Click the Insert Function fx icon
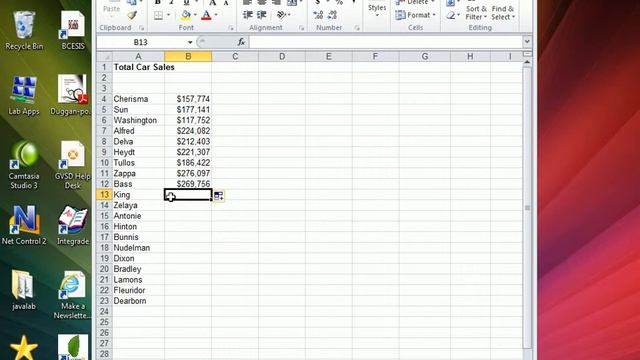The width and height of the screenshot is (640, 360). point(241,42)
